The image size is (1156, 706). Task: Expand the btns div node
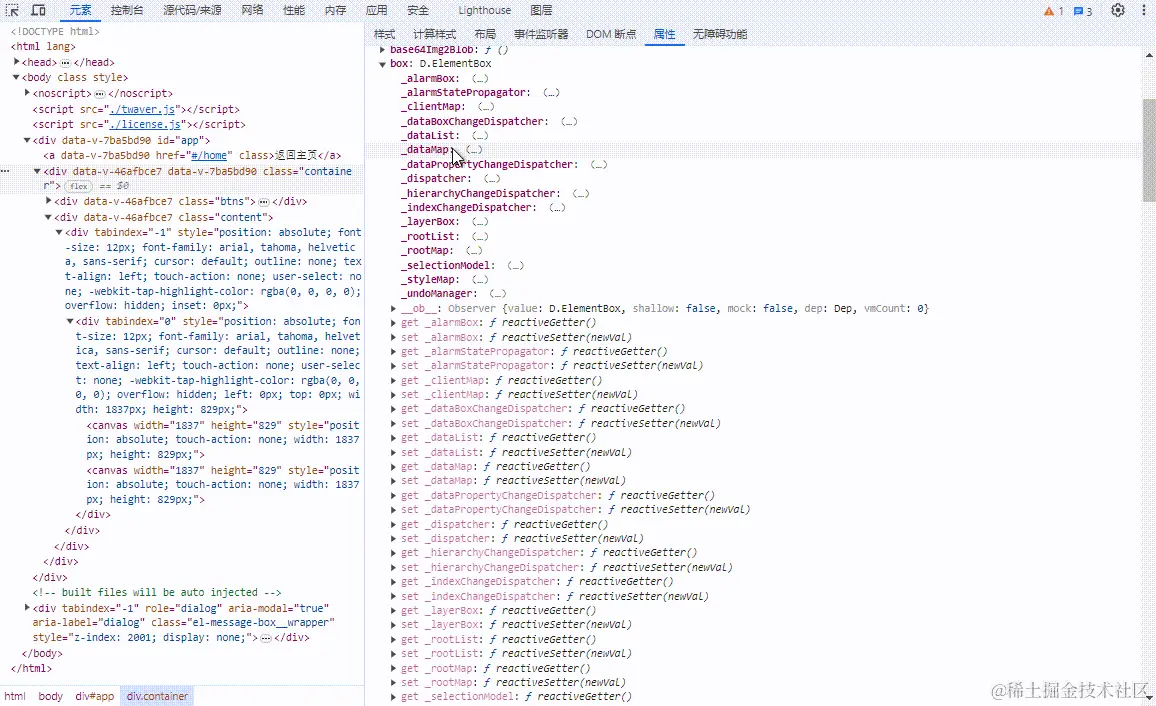[49, 200]
